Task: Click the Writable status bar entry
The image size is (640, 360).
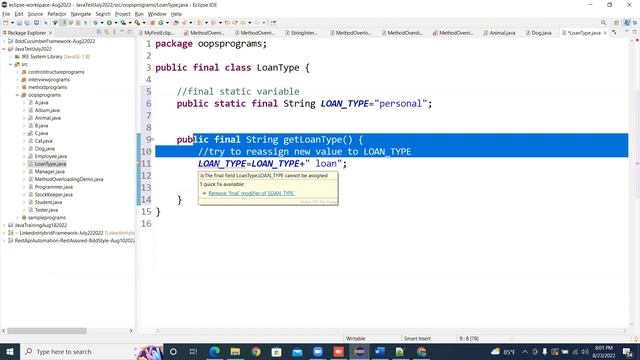Action: pos(356,338)
